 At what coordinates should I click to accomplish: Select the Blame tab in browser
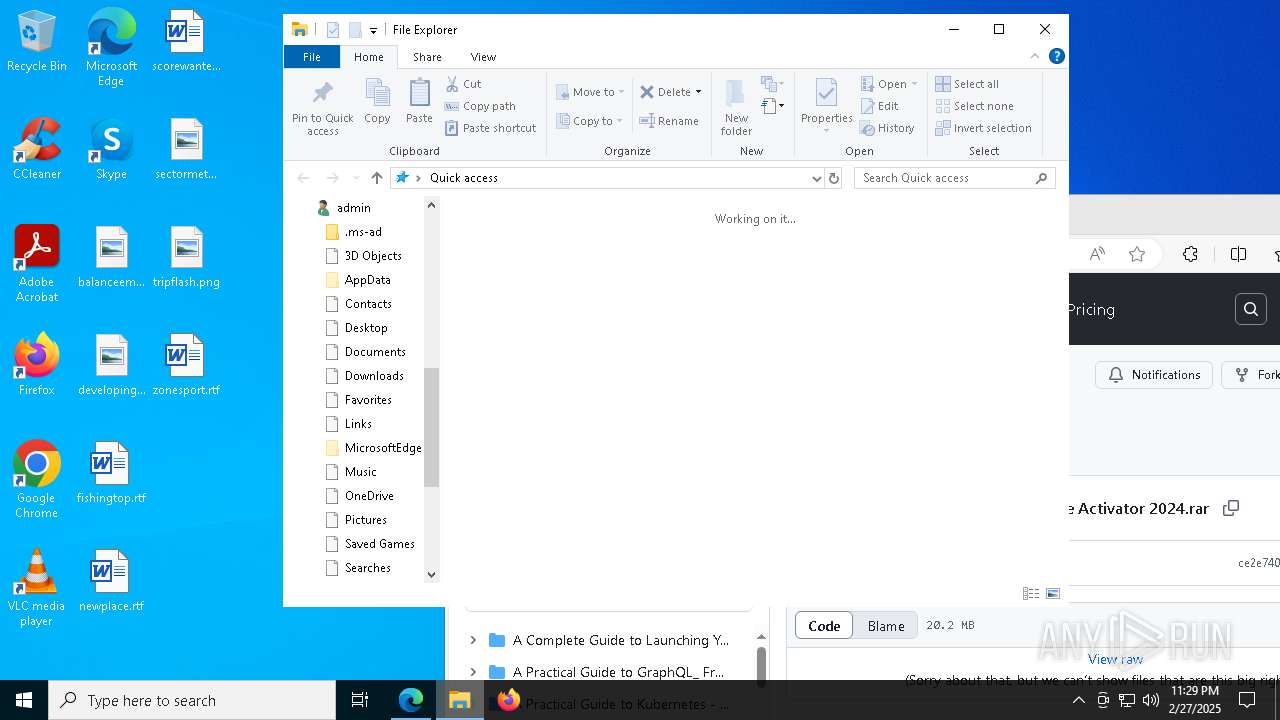(886, 626)
